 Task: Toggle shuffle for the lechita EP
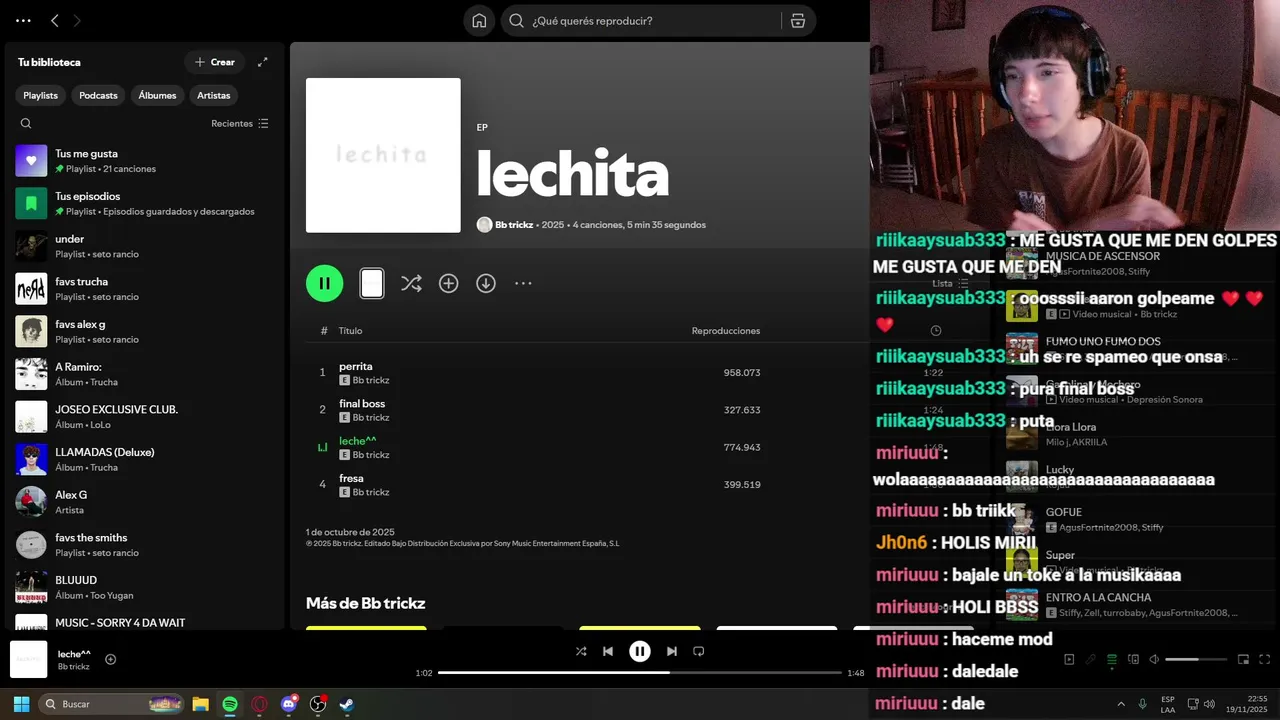click(x=411, y=283)
